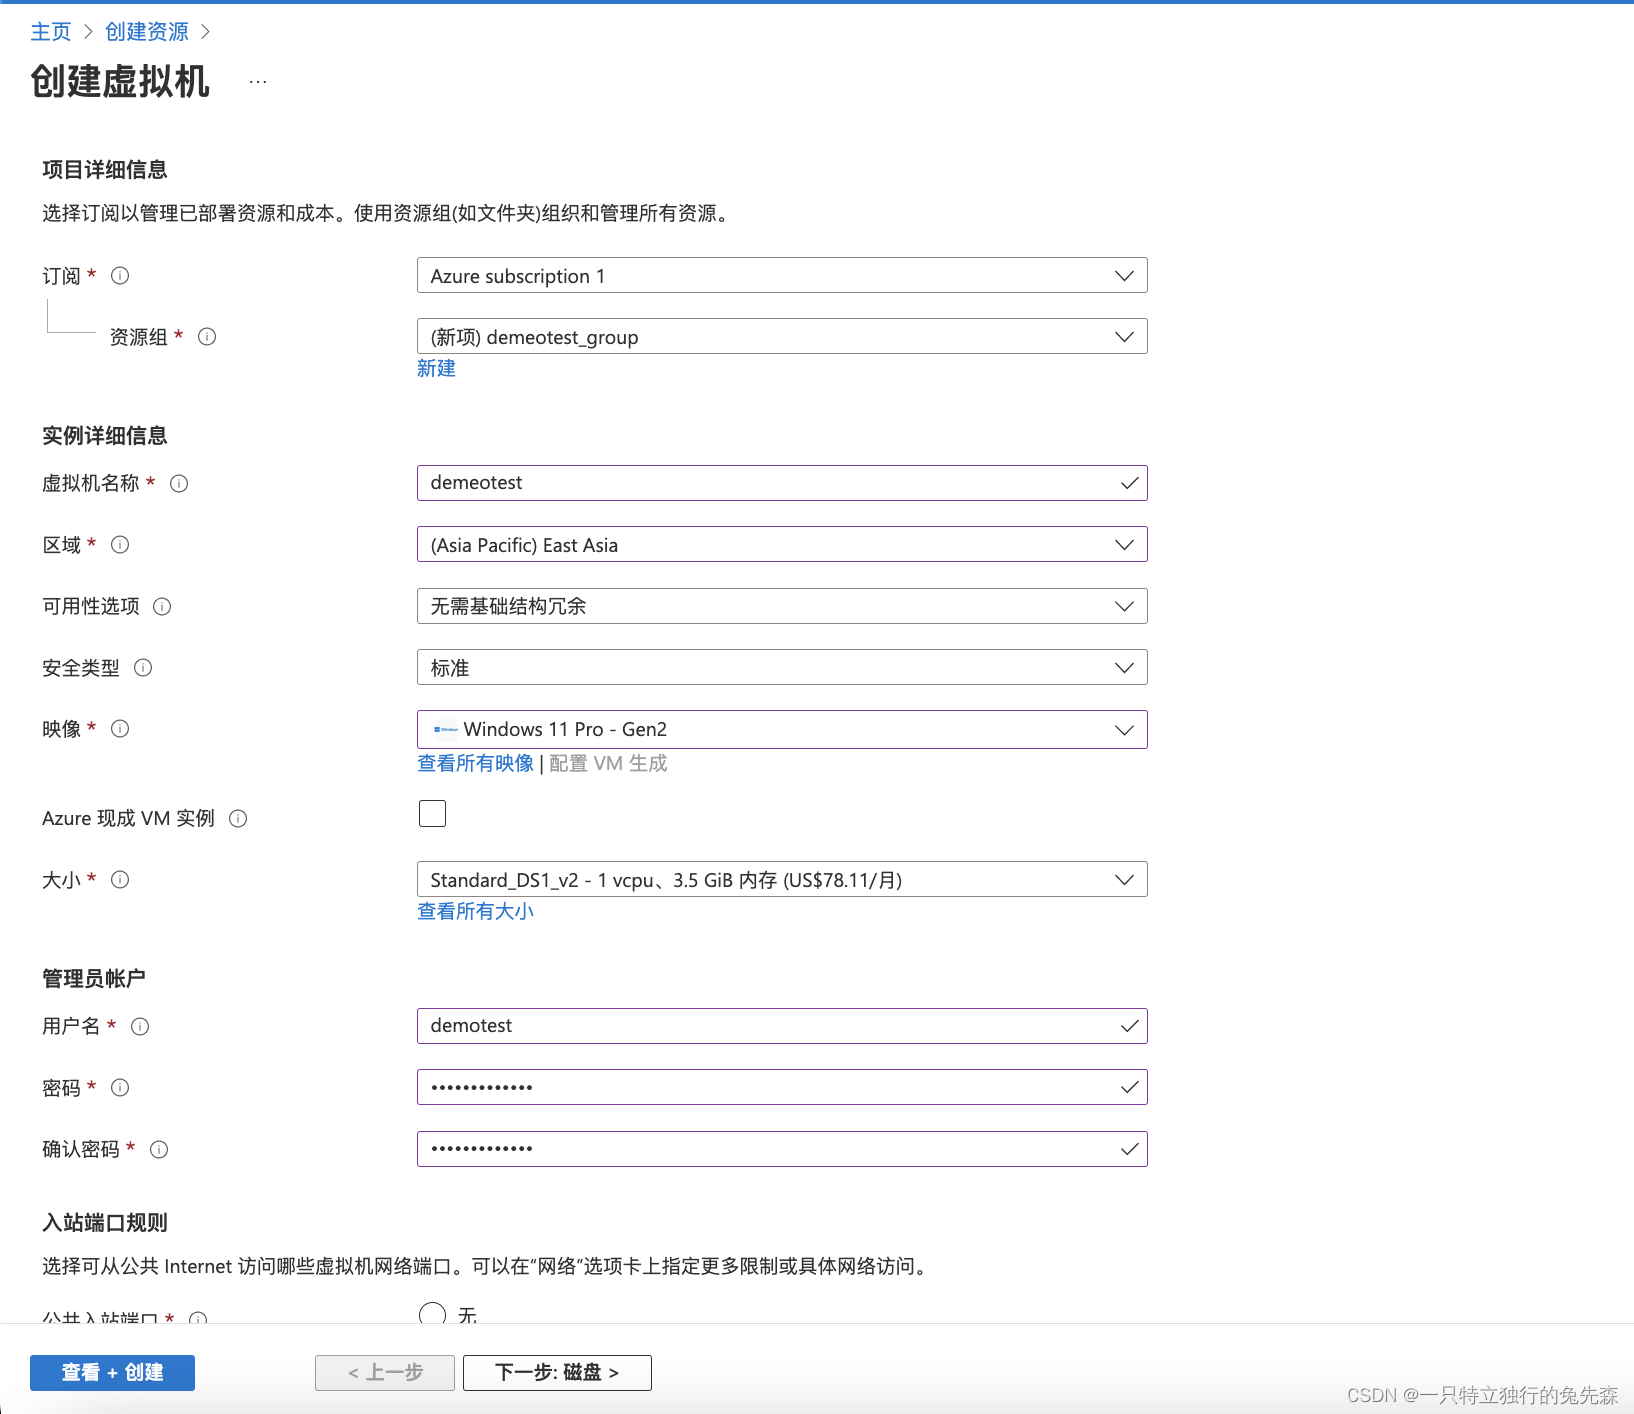
Task: Expand the 可用性选项 dropdown
Action: [x=782, y=607]
